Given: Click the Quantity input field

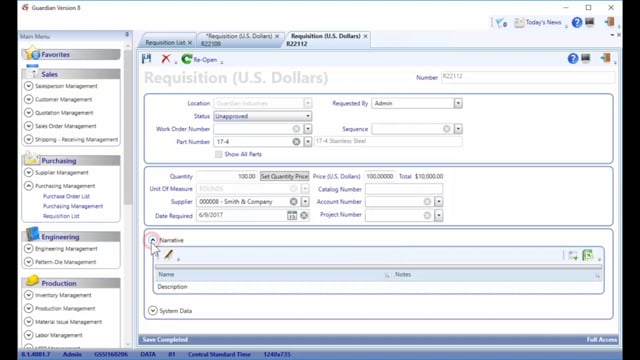Looking at the screenshot, I should tap(227, 176).
